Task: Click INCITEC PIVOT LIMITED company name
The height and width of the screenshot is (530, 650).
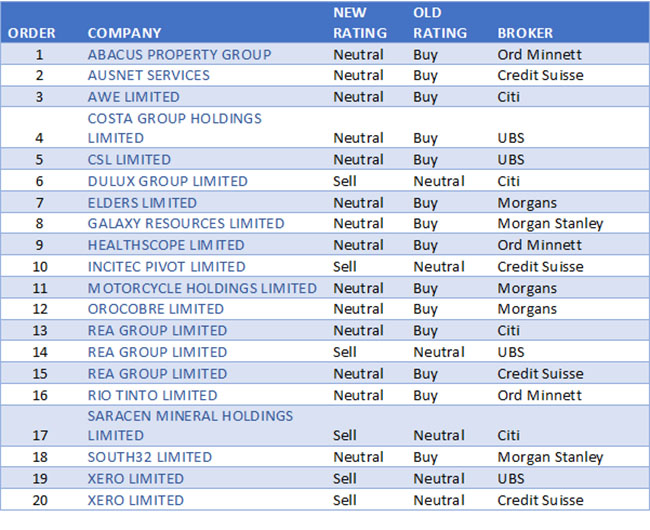Action: [166, 267]
